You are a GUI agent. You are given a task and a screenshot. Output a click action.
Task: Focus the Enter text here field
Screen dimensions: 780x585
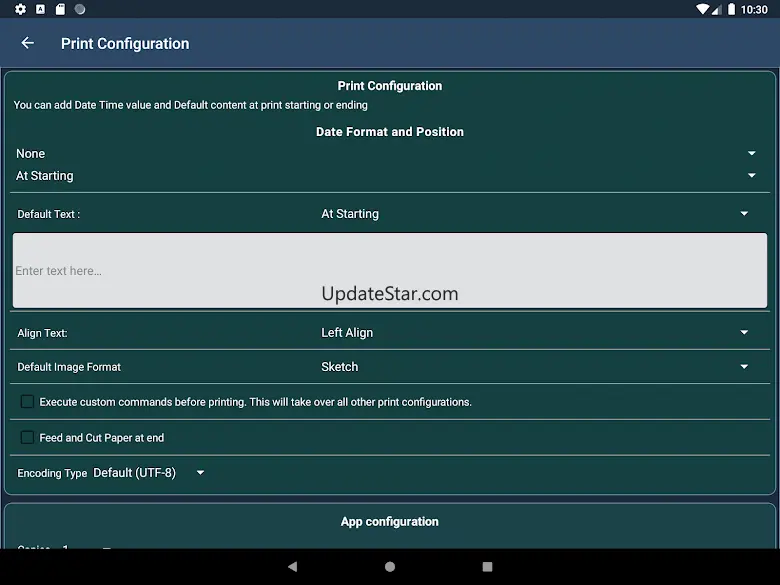coord(390,271)
